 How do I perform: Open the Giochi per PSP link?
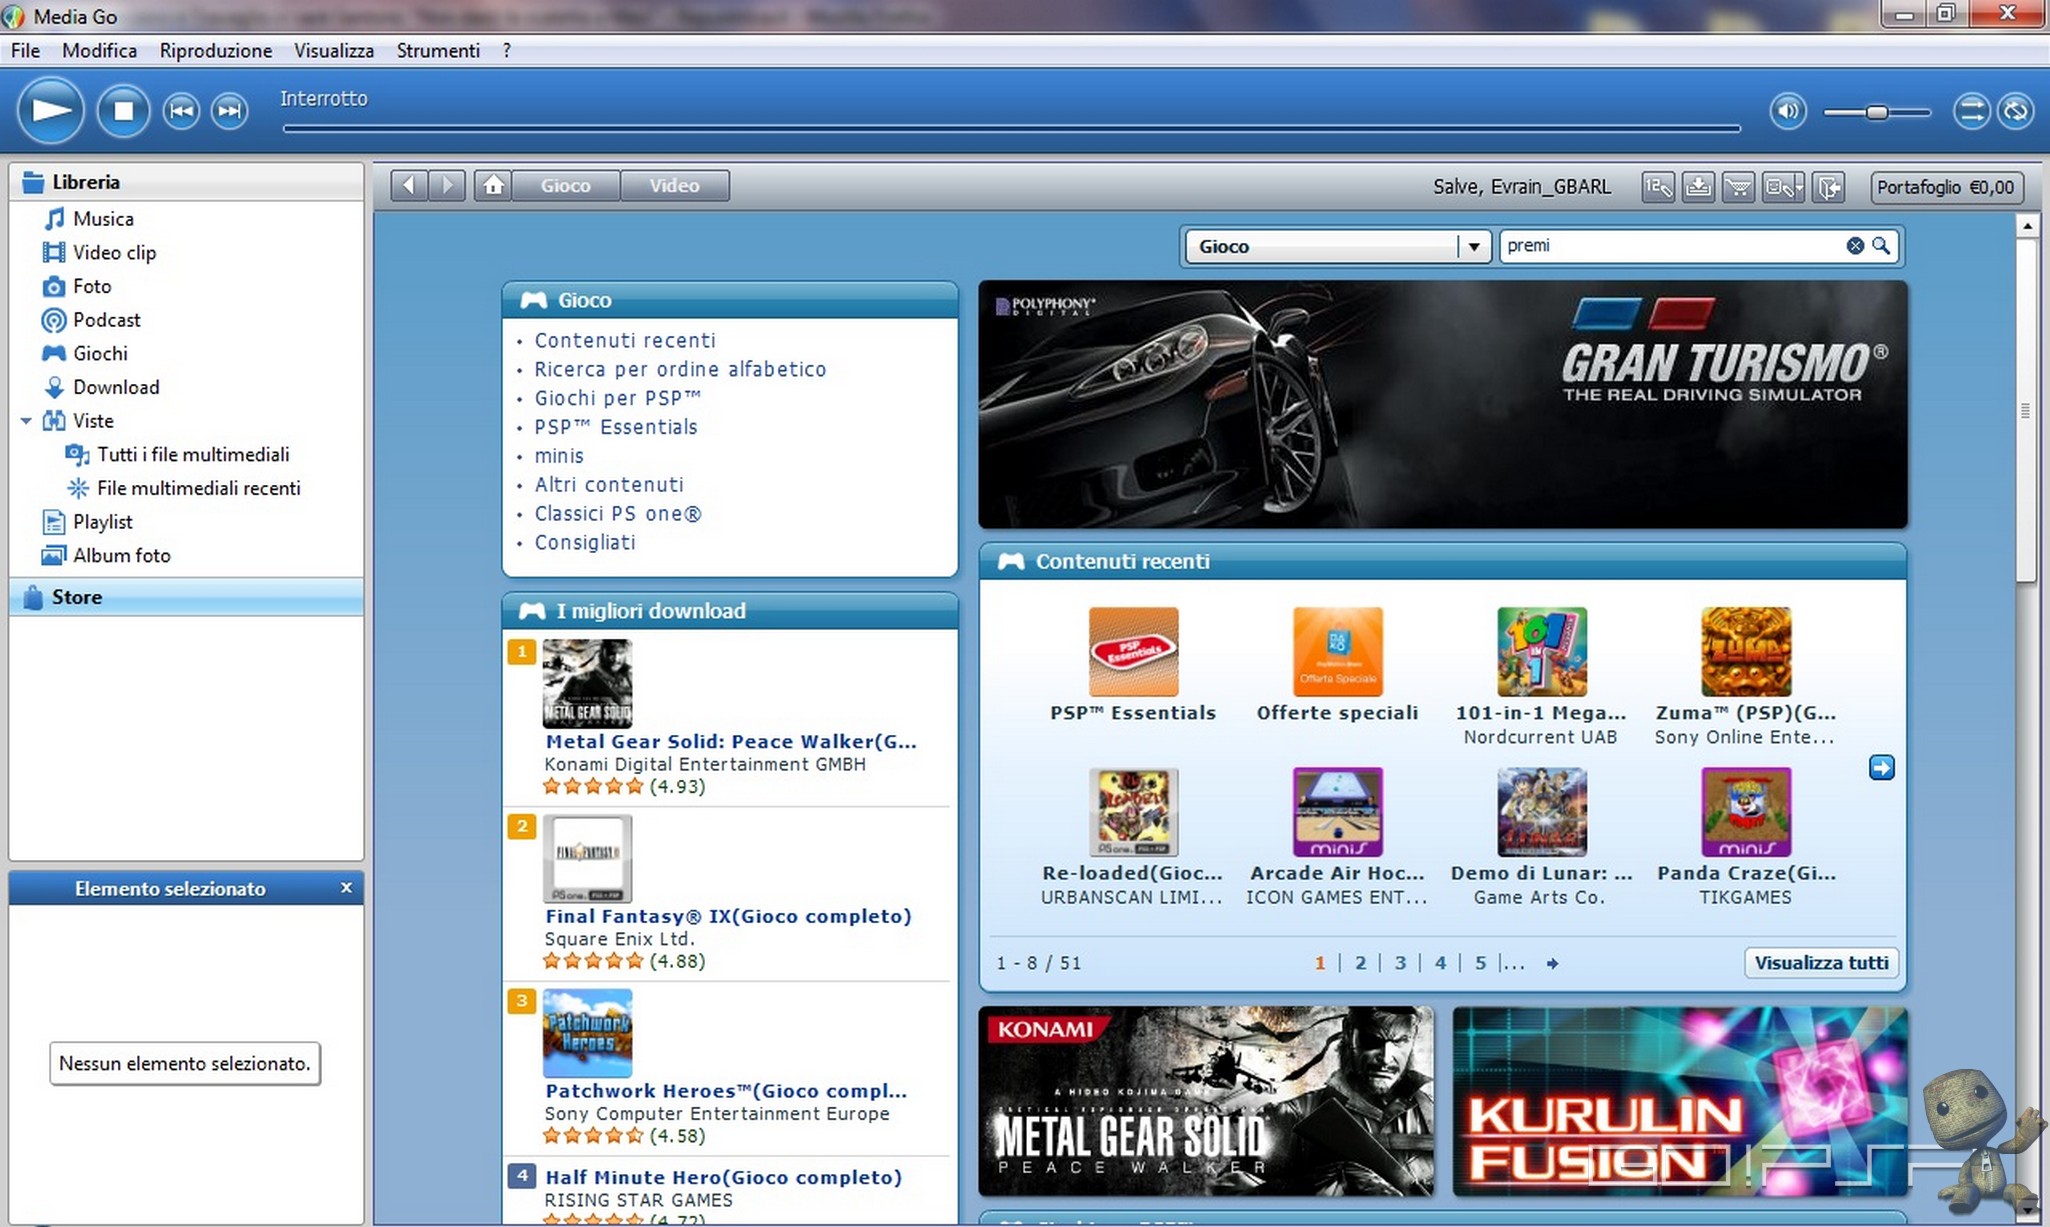pos(617,398)
